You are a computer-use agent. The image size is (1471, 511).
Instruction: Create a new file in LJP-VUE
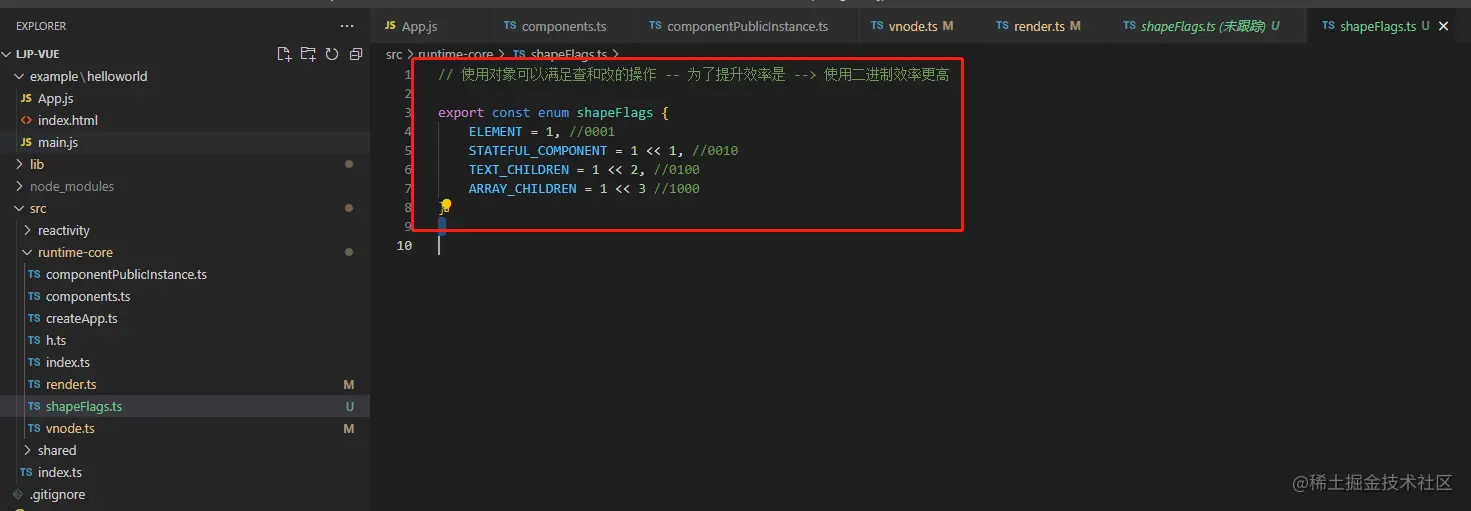coord(284,54)
